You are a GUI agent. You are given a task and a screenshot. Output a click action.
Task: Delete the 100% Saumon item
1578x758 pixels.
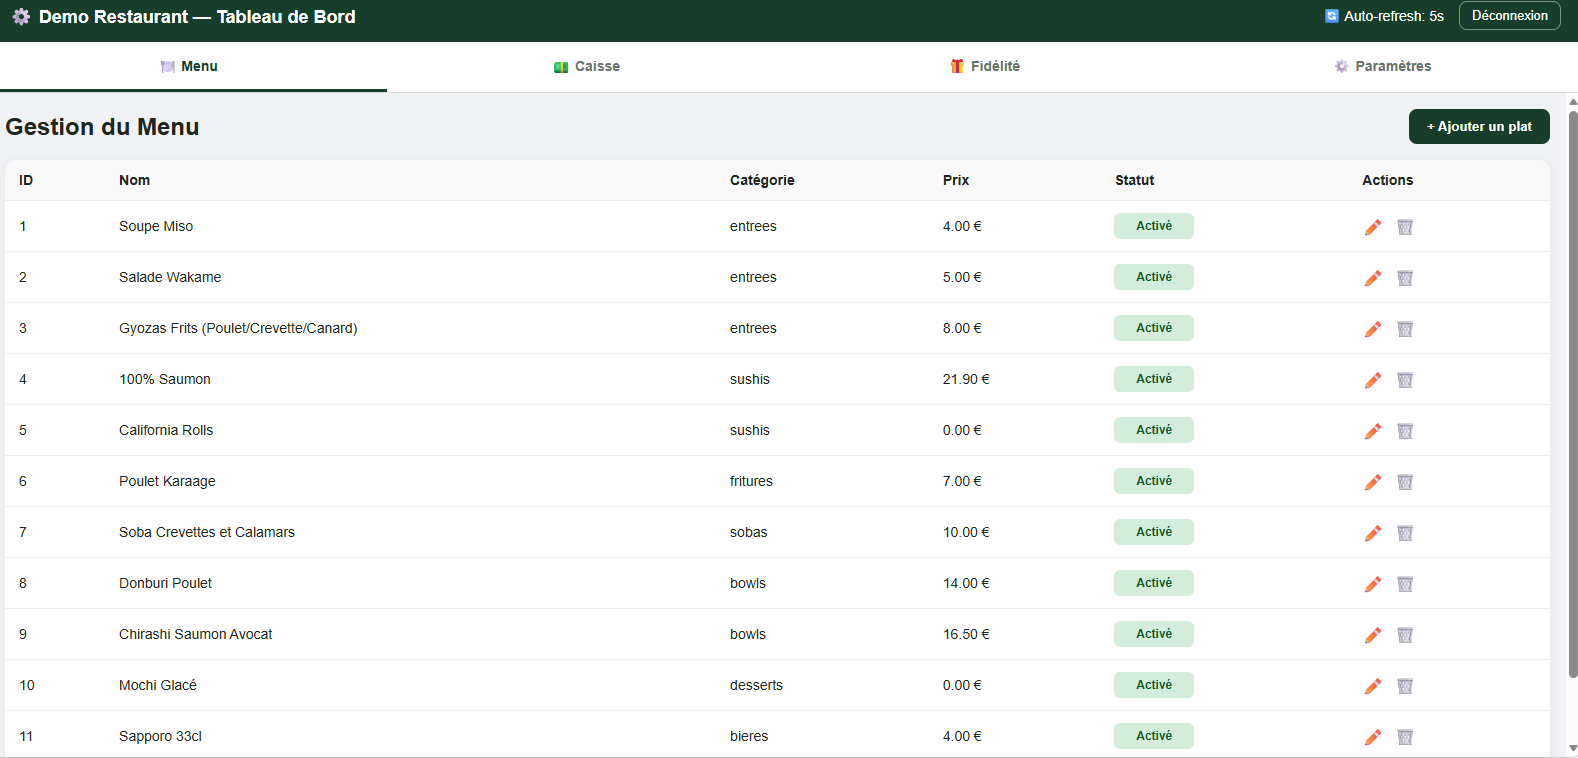1405,380
